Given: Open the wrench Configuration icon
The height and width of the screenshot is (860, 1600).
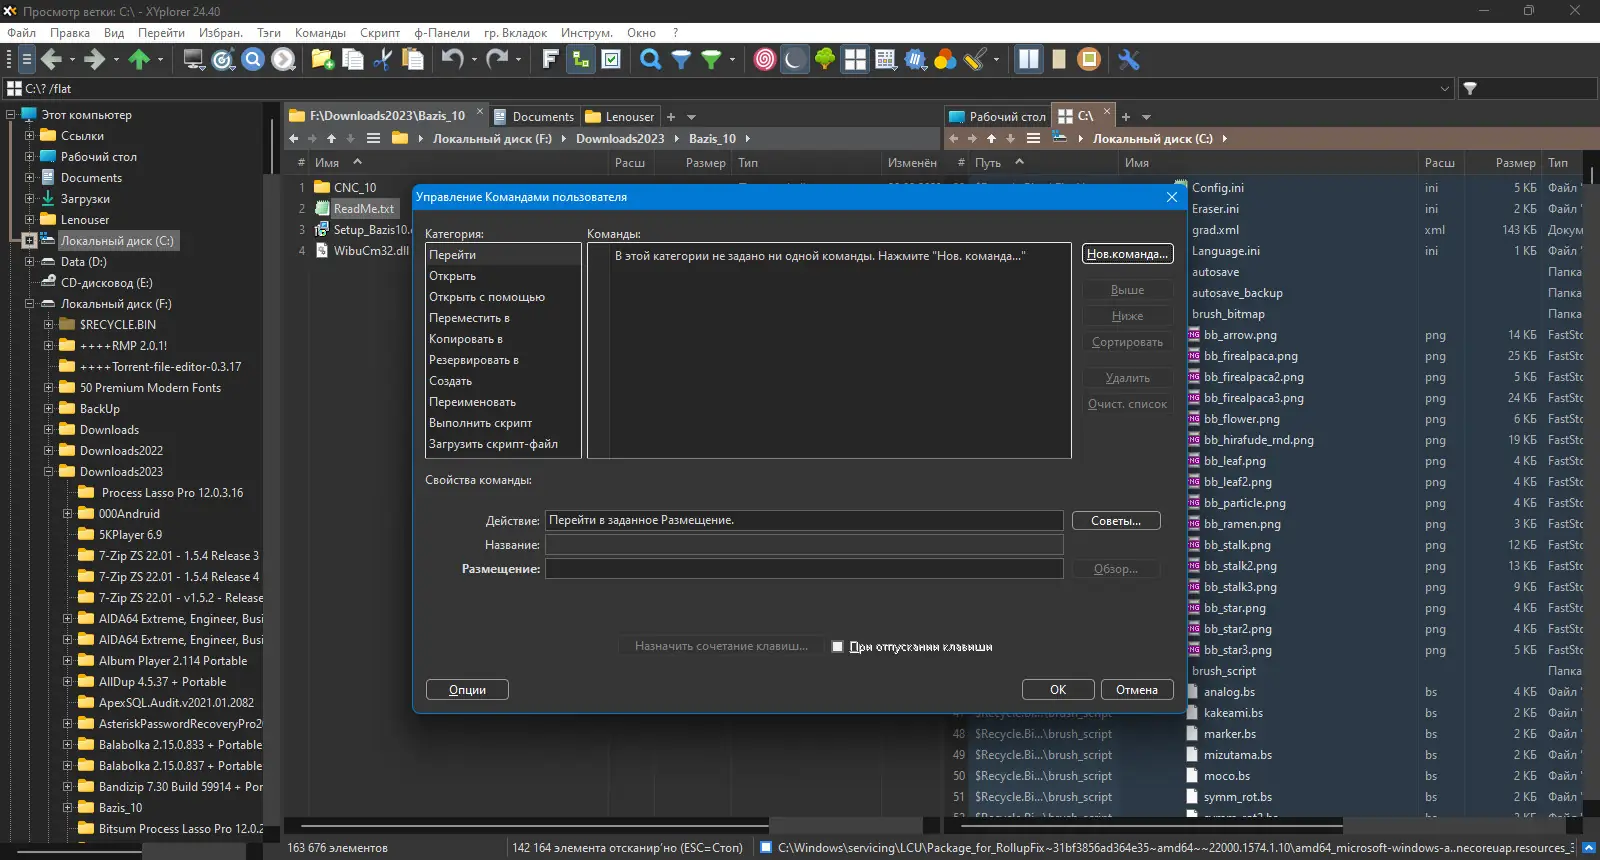Looking at the screenshot, I should (x=1129, y=60).
